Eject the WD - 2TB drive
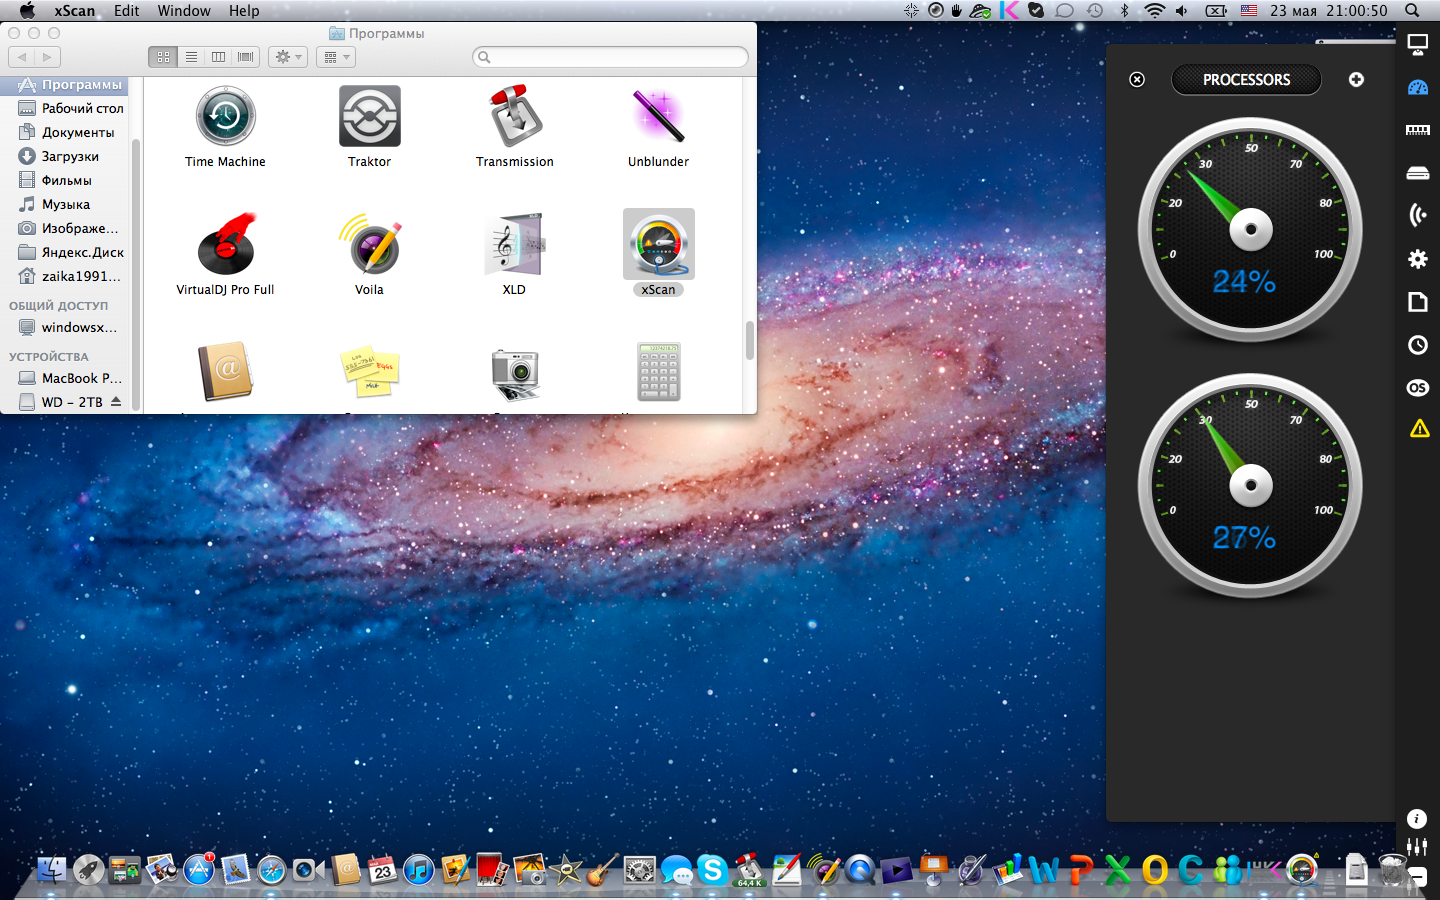The height and width of the screenshot is (900, 1440). [116, 402]
